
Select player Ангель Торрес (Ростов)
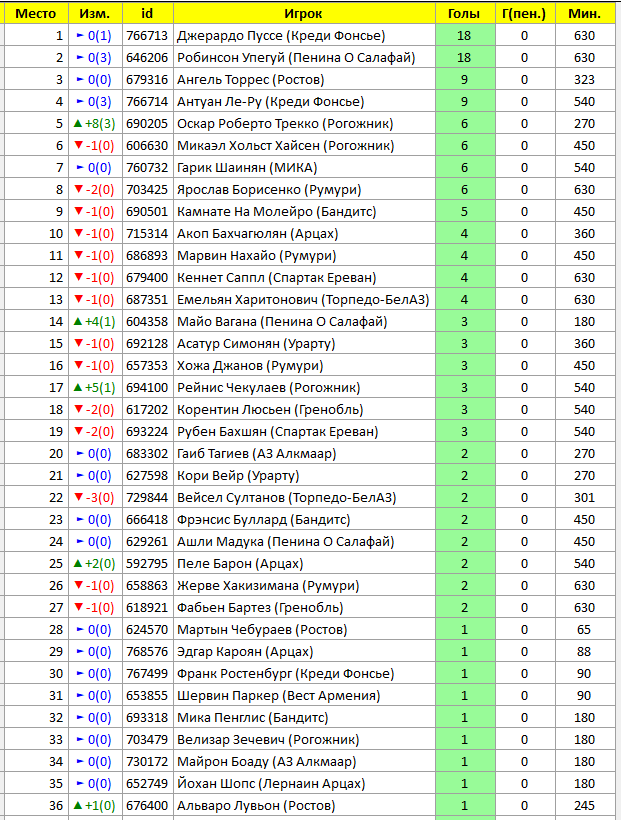coord(251,79)
